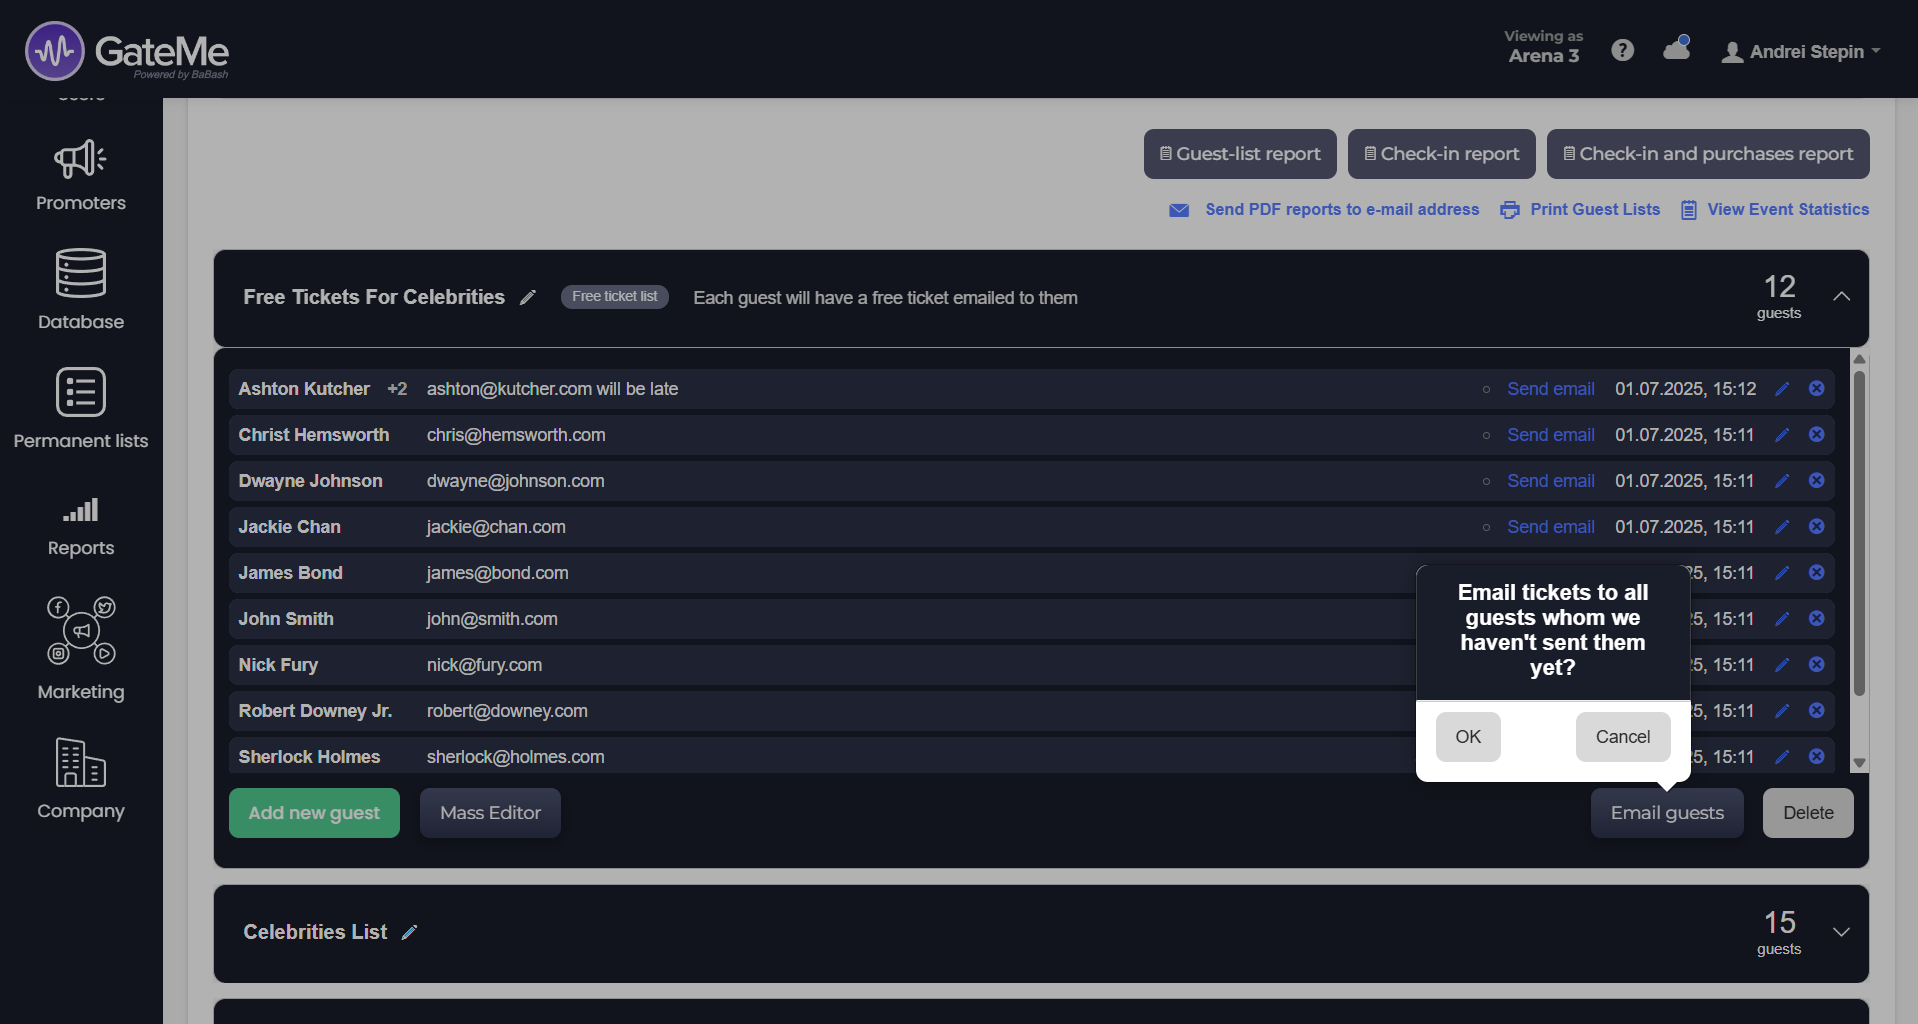
Task: Remove Dwayne Johnson from guest list
Action: [x=1816, y=481]
